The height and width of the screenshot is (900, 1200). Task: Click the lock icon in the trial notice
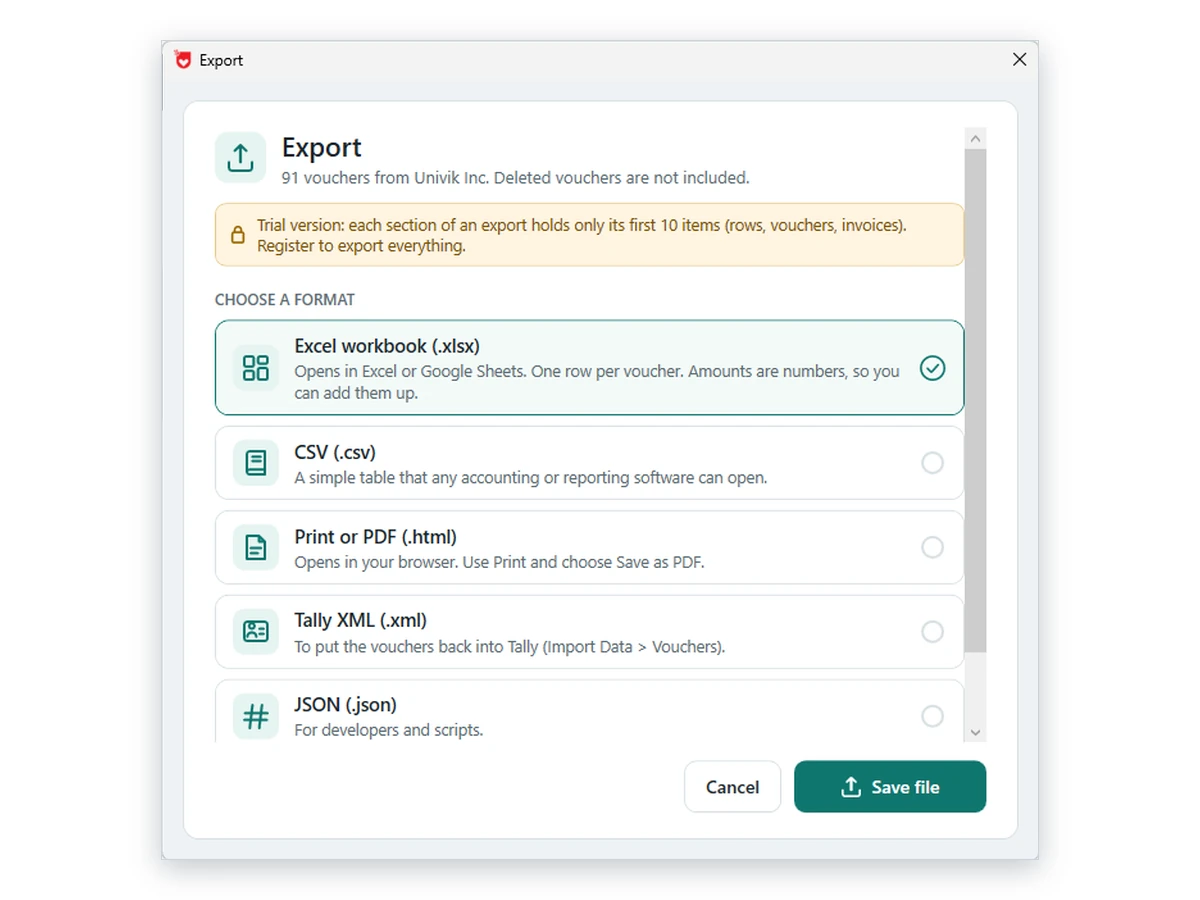[x=238, y=235]
